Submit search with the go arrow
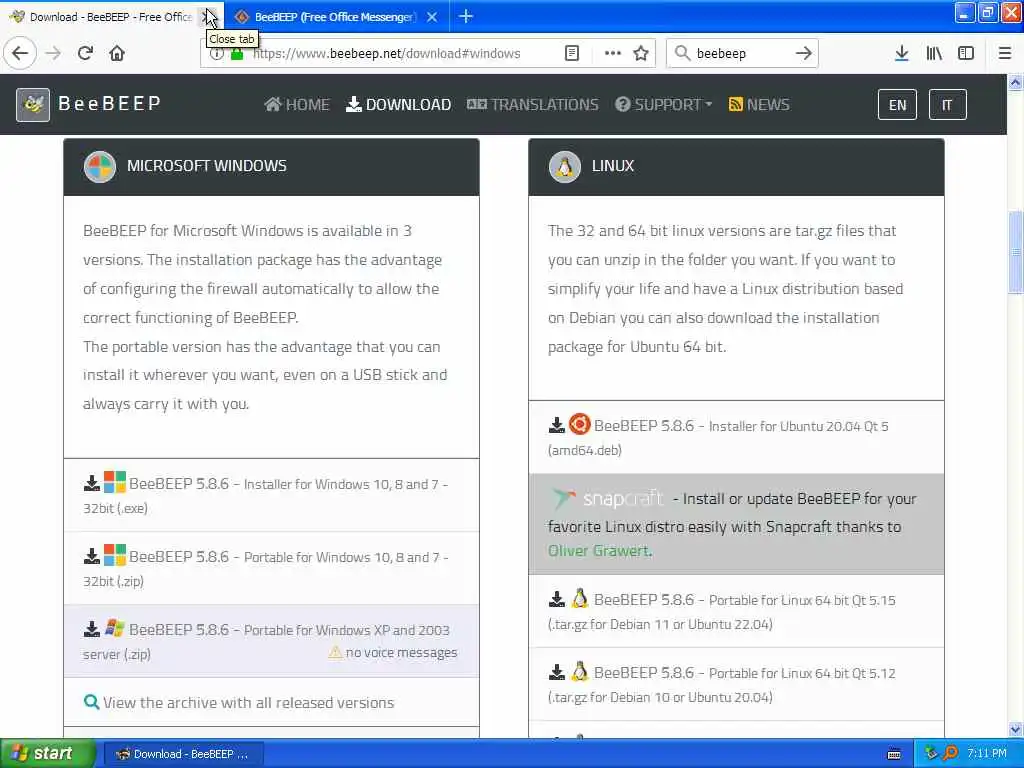The image size is (1024, 768). click(804, 53)
